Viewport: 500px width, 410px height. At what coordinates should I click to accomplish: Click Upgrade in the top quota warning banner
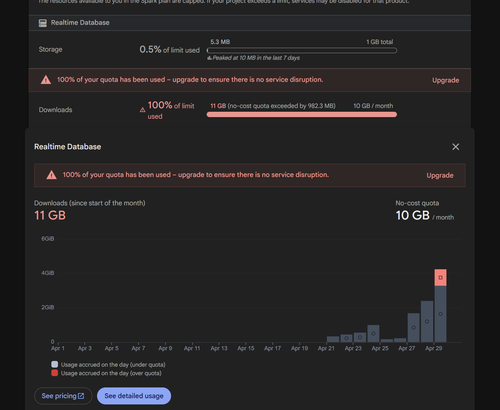[446, 80]
